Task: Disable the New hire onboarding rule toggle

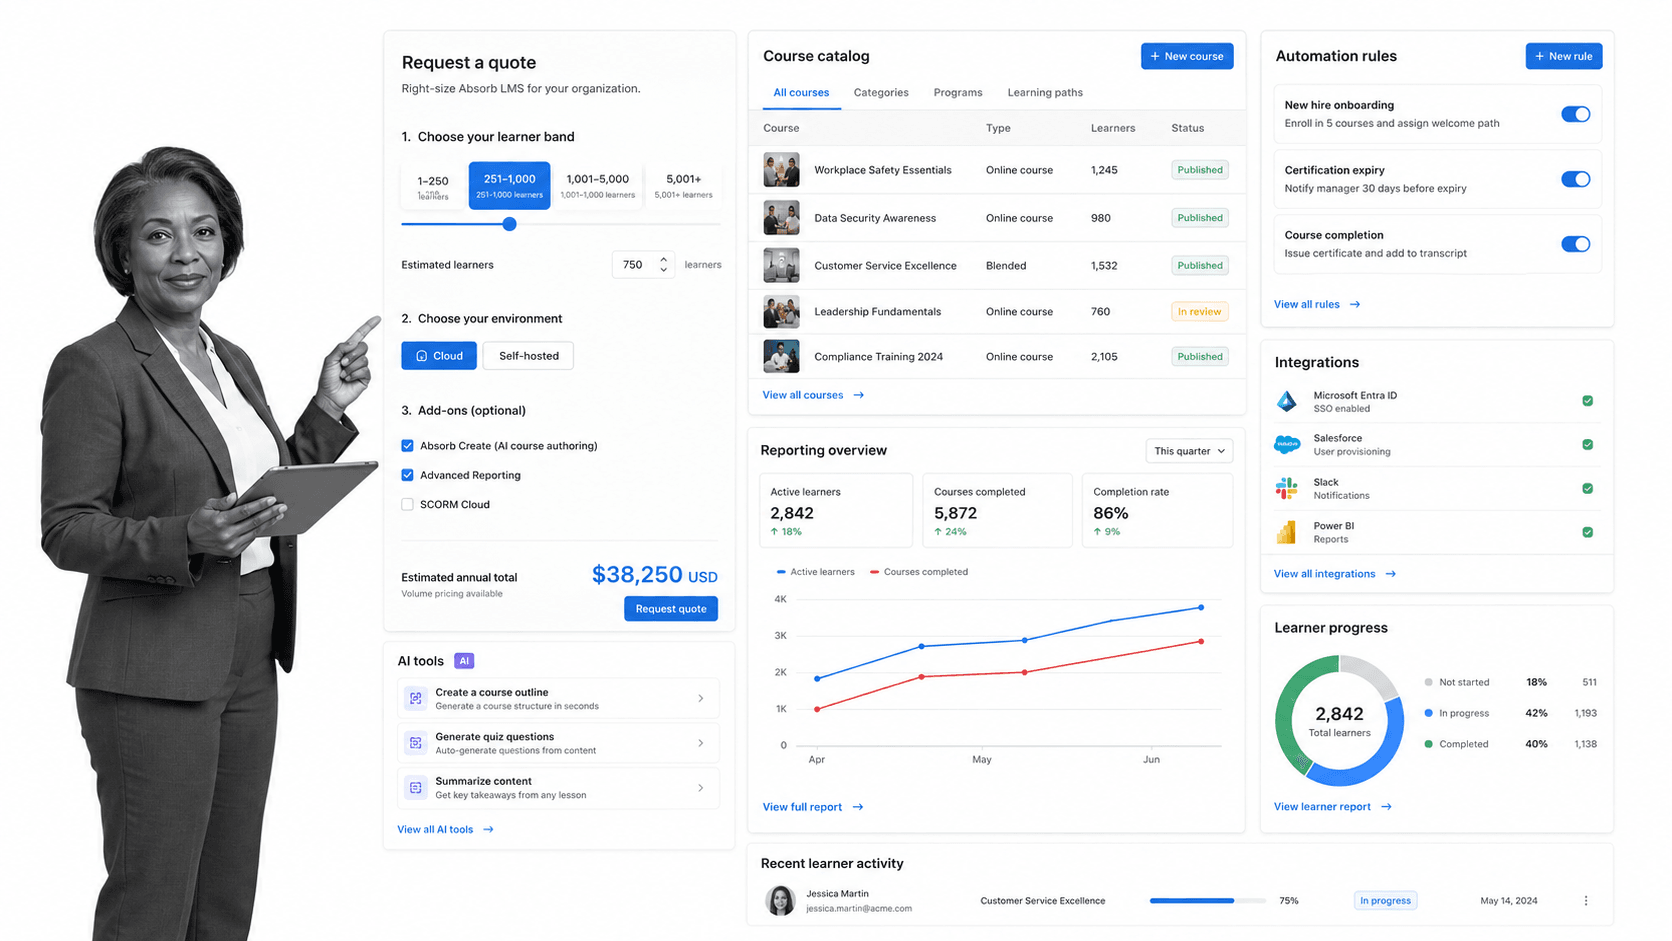Action: point(1575,114)
